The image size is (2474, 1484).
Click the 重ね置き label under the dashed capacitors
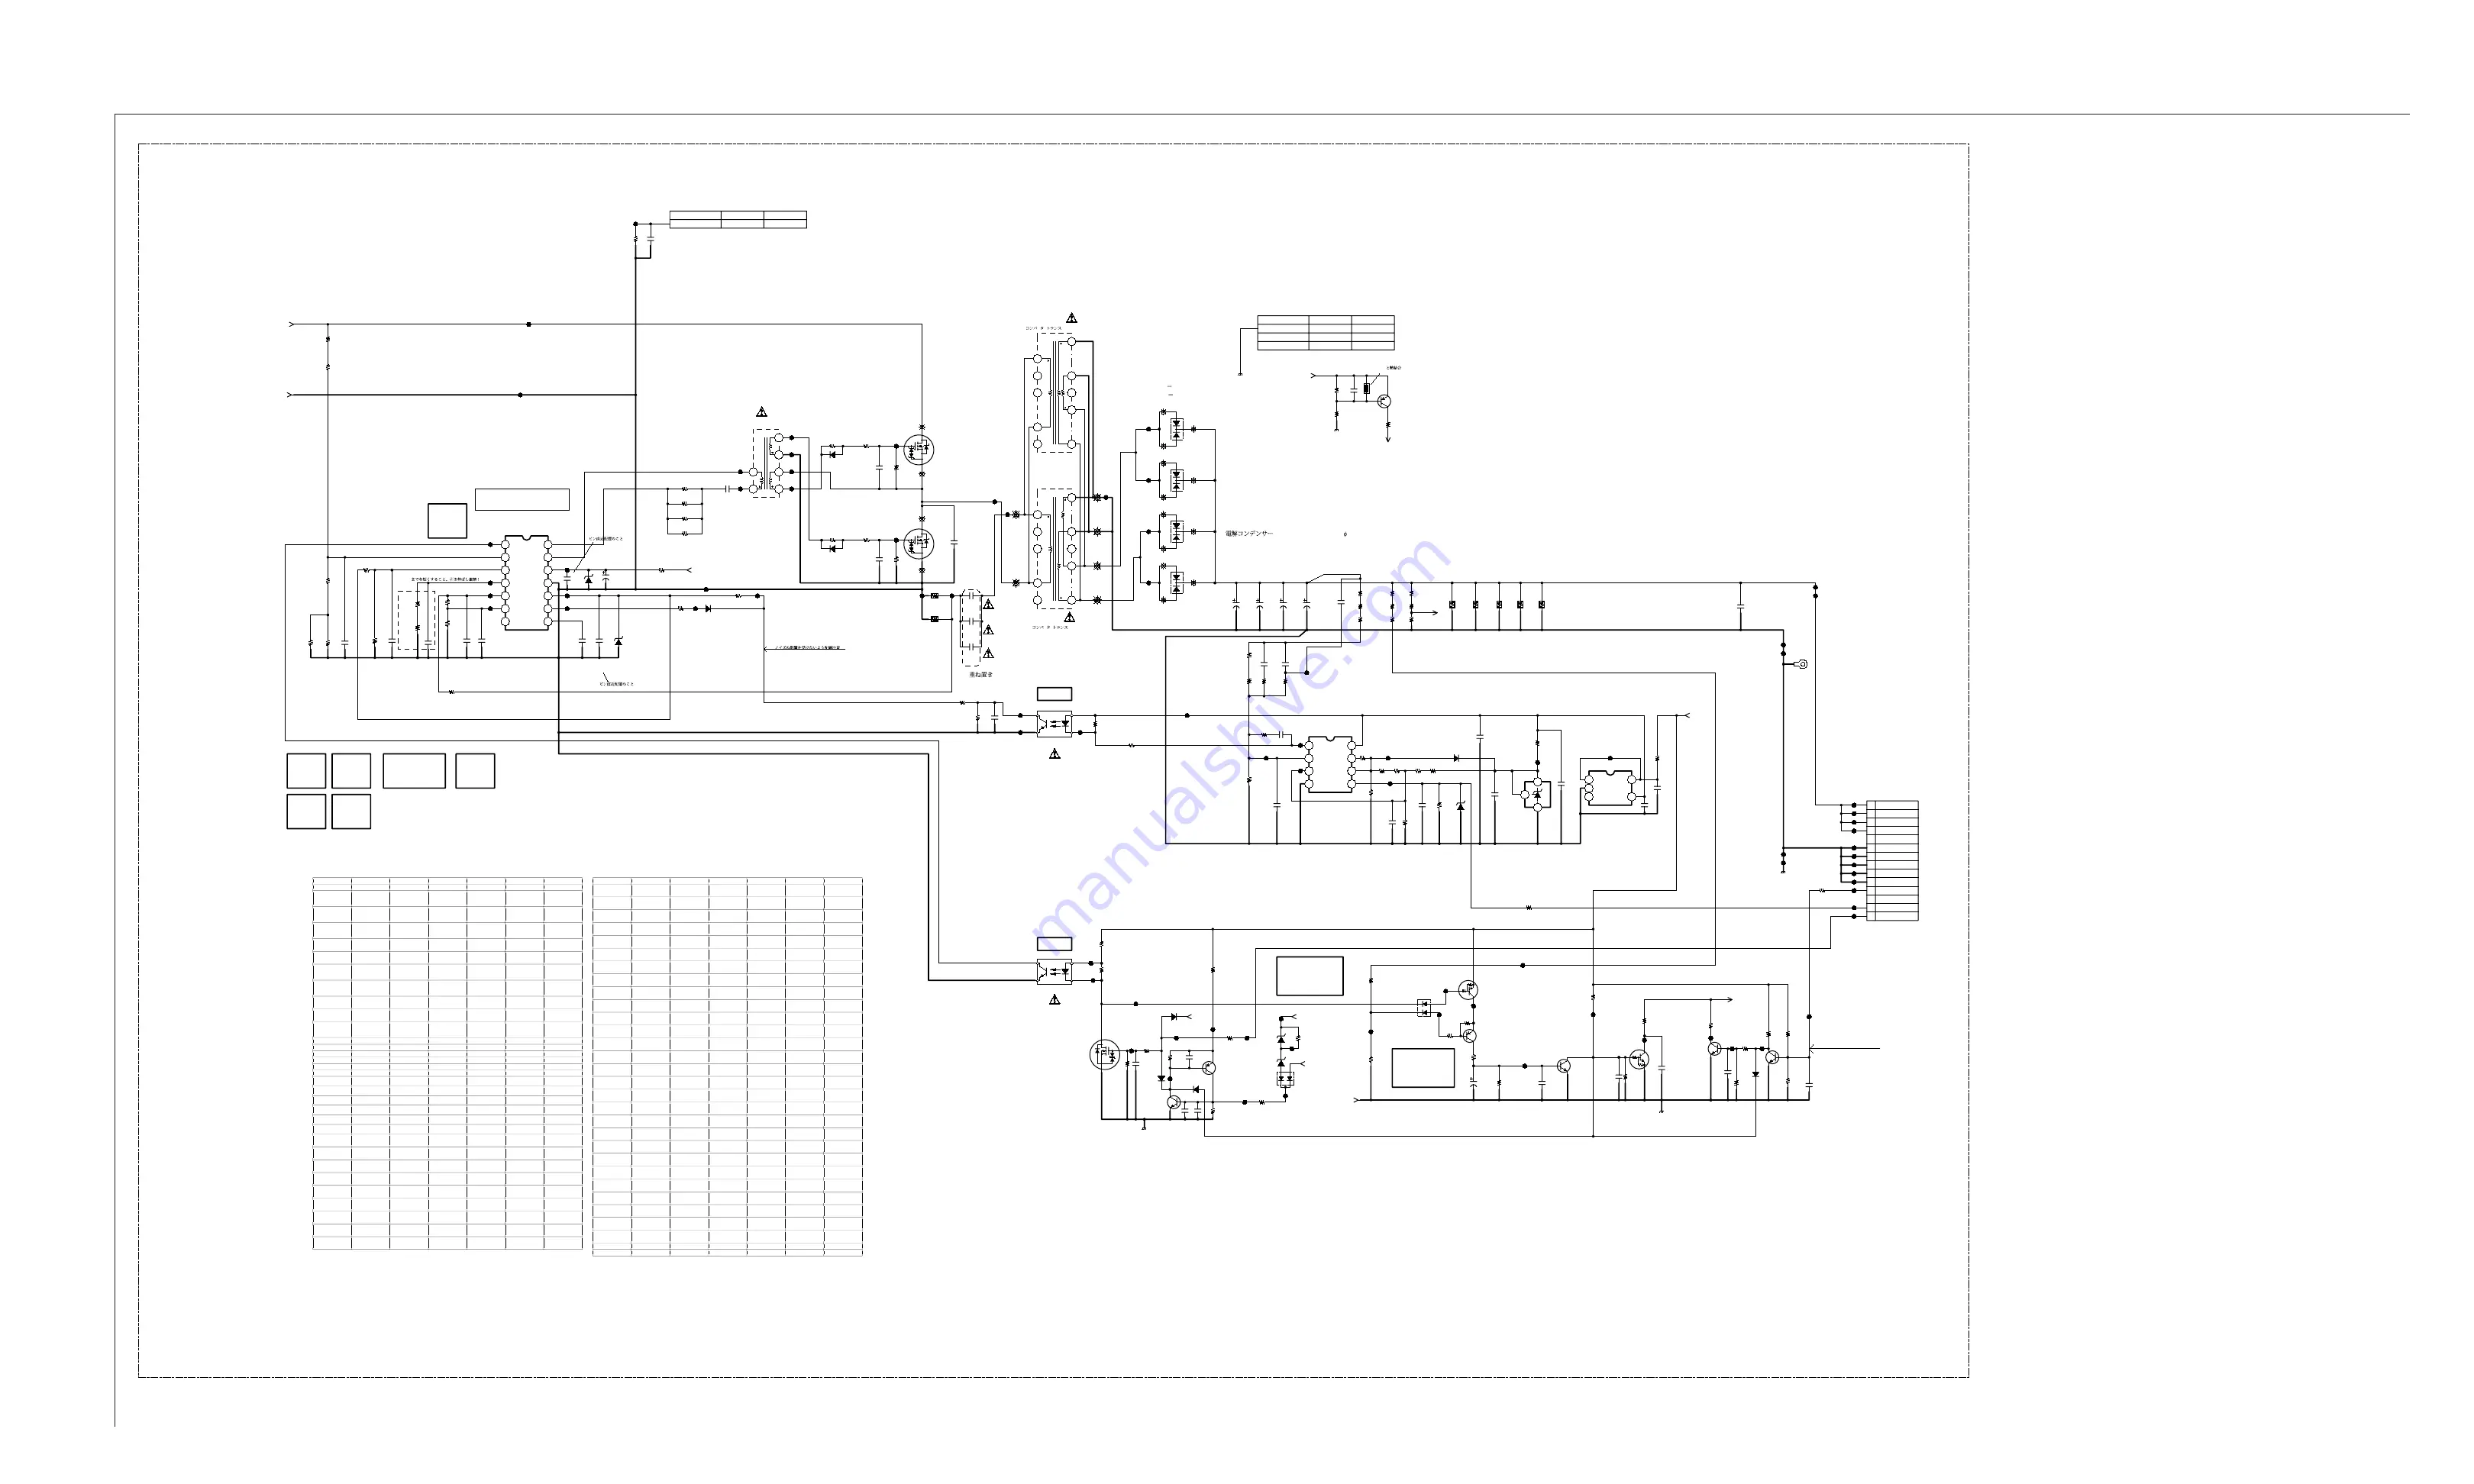981,675
